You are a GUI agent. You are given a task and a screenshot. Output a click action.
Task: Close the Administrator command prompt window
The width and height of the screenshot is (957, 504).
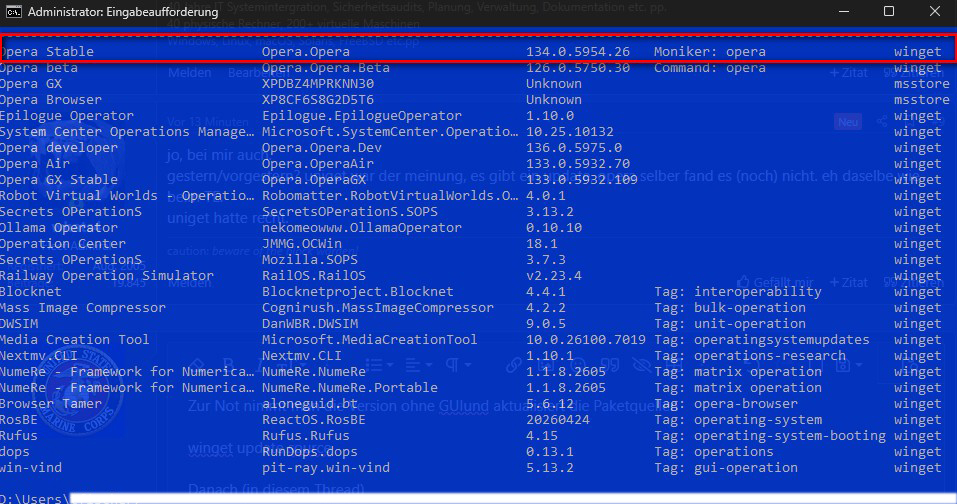pyautogui.click(x=934, y=12)
